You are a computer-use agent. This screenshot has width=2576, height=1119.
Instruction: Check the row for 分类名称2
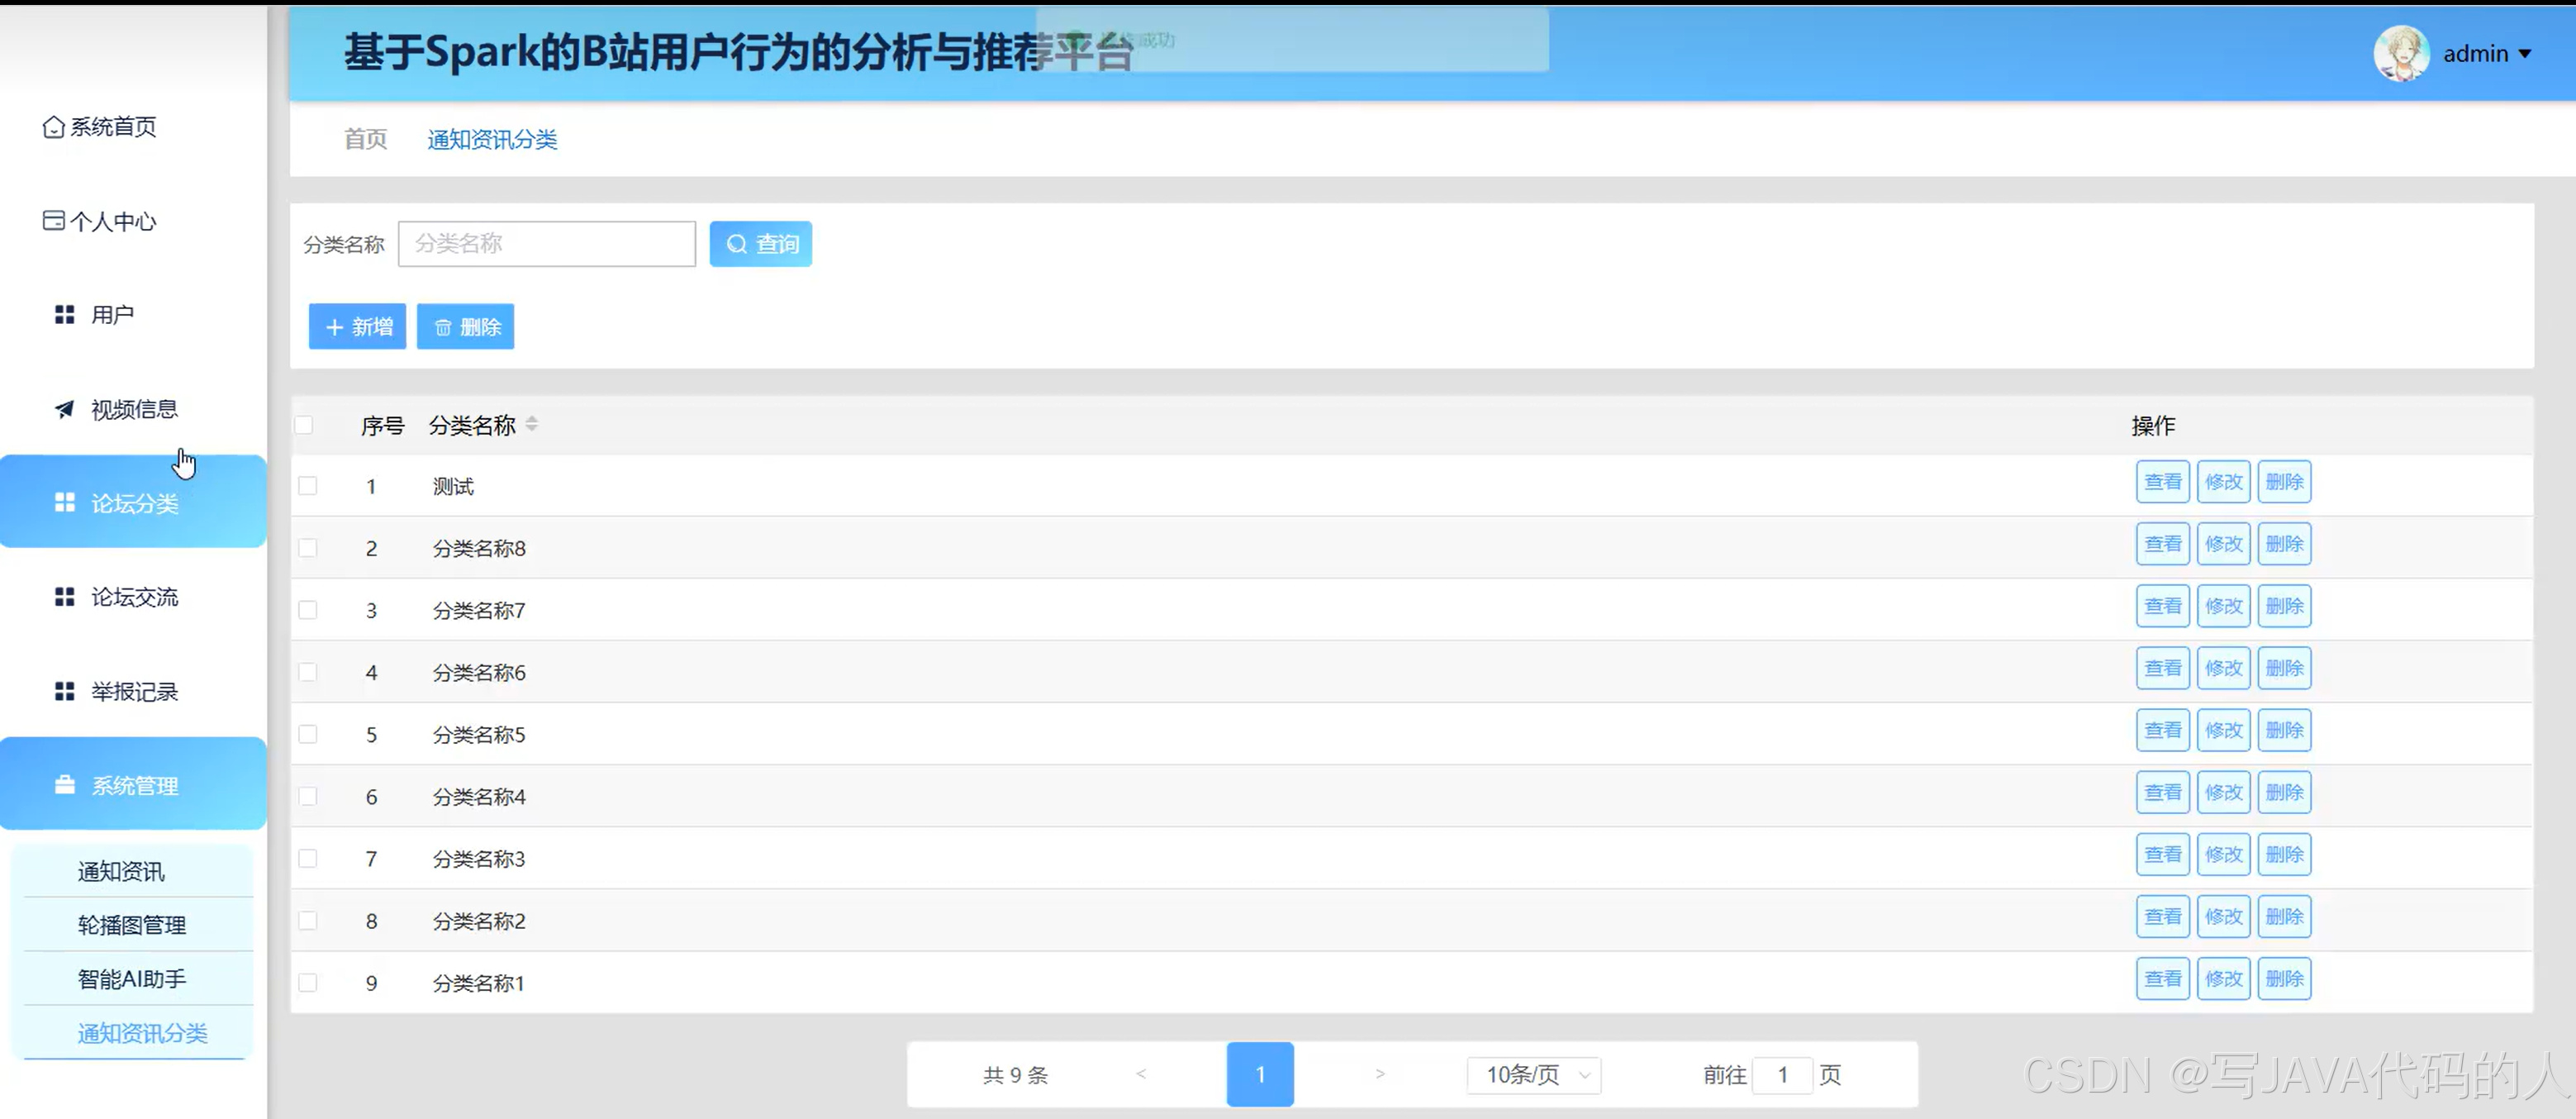coord(308,920)
